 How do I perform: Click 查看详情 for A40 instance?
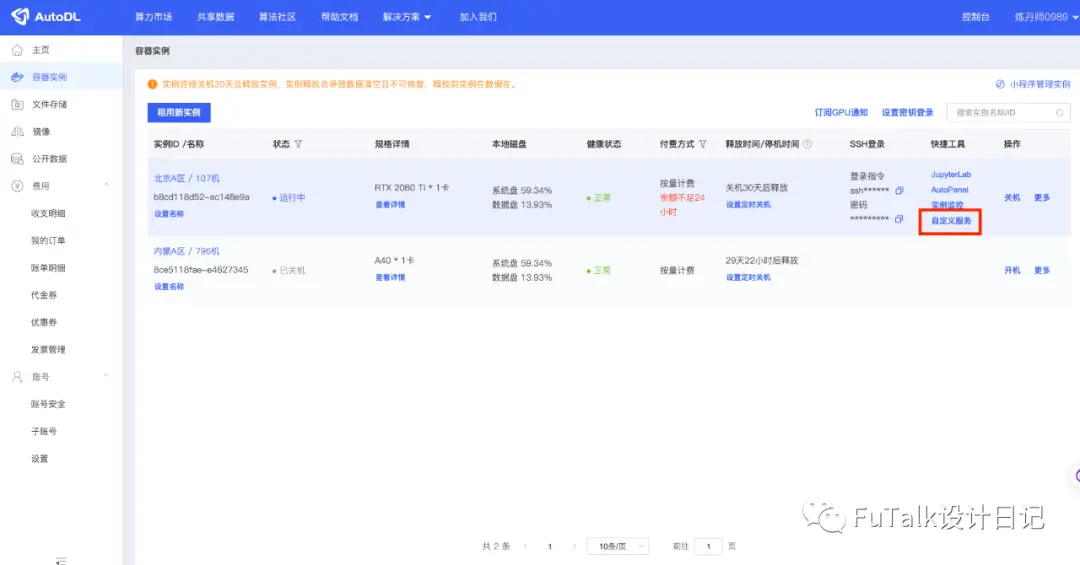390,278
